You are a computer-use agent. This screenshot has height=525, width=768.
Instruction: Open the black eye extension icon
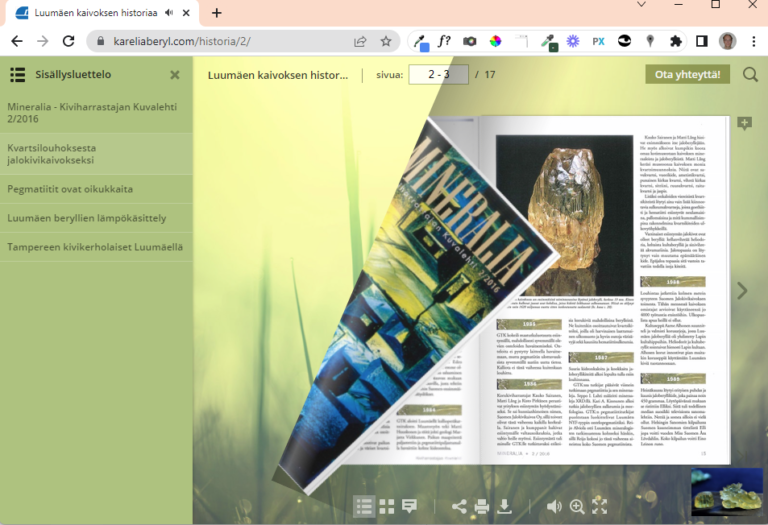[624, 41]
